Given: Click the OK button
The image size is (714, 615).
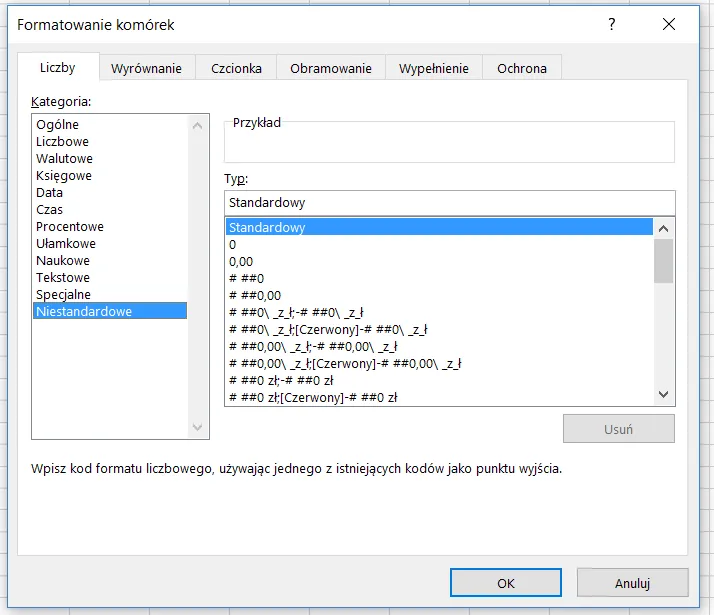Looking at the screenshot, I should pos(505,583).
